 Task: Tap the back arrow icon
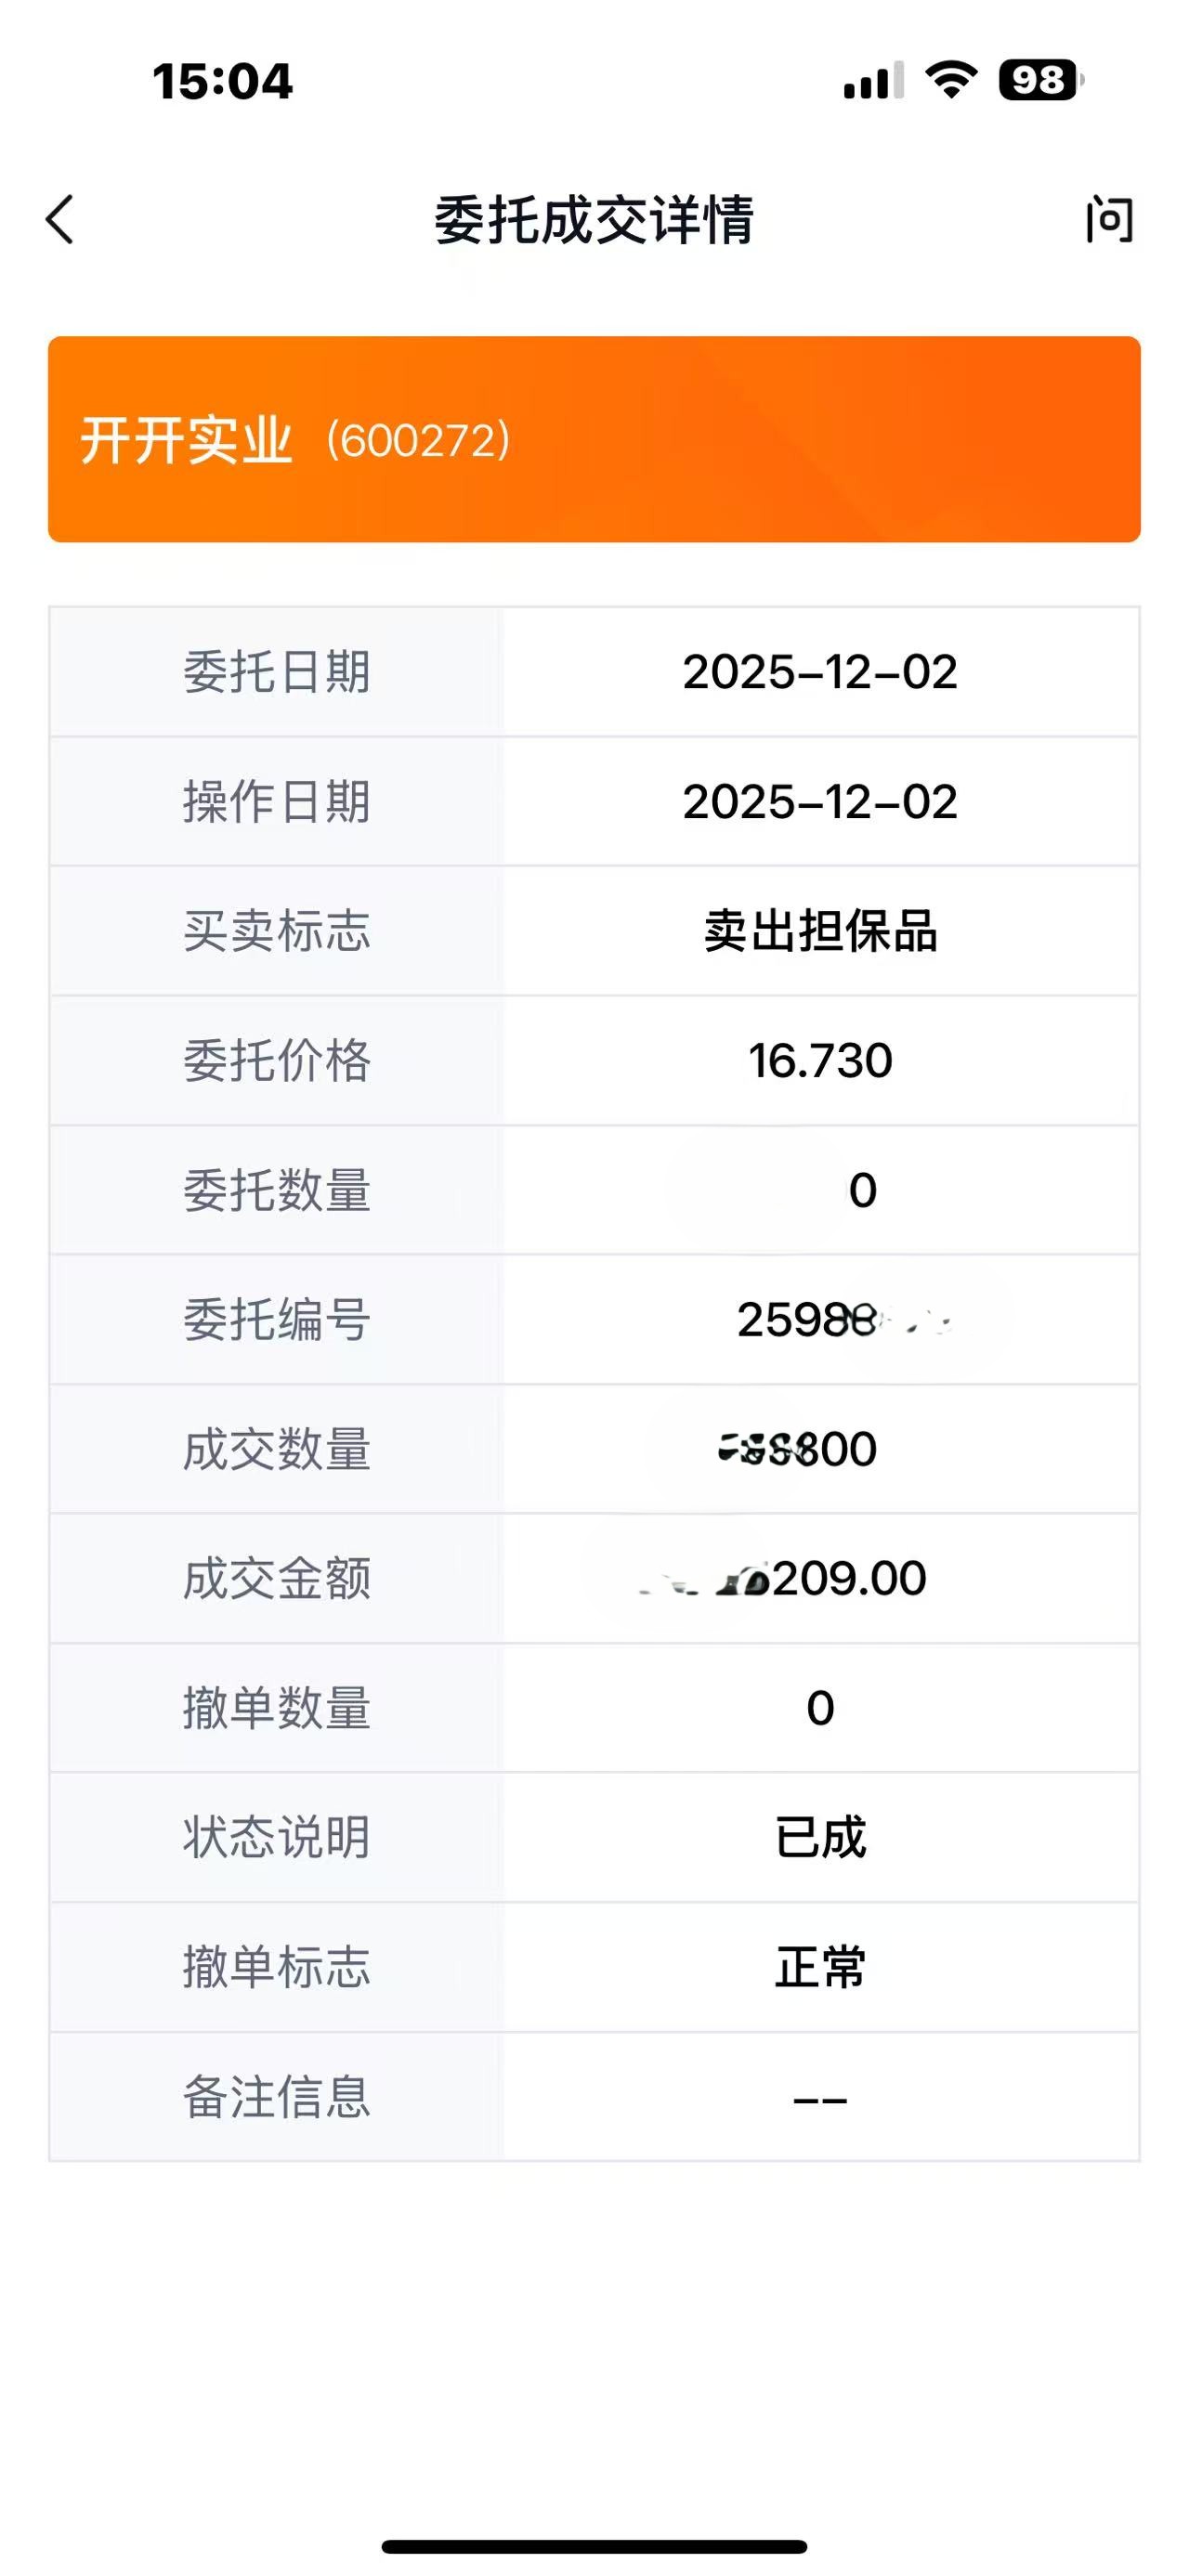pyautogui.click(x=60, y=219)
